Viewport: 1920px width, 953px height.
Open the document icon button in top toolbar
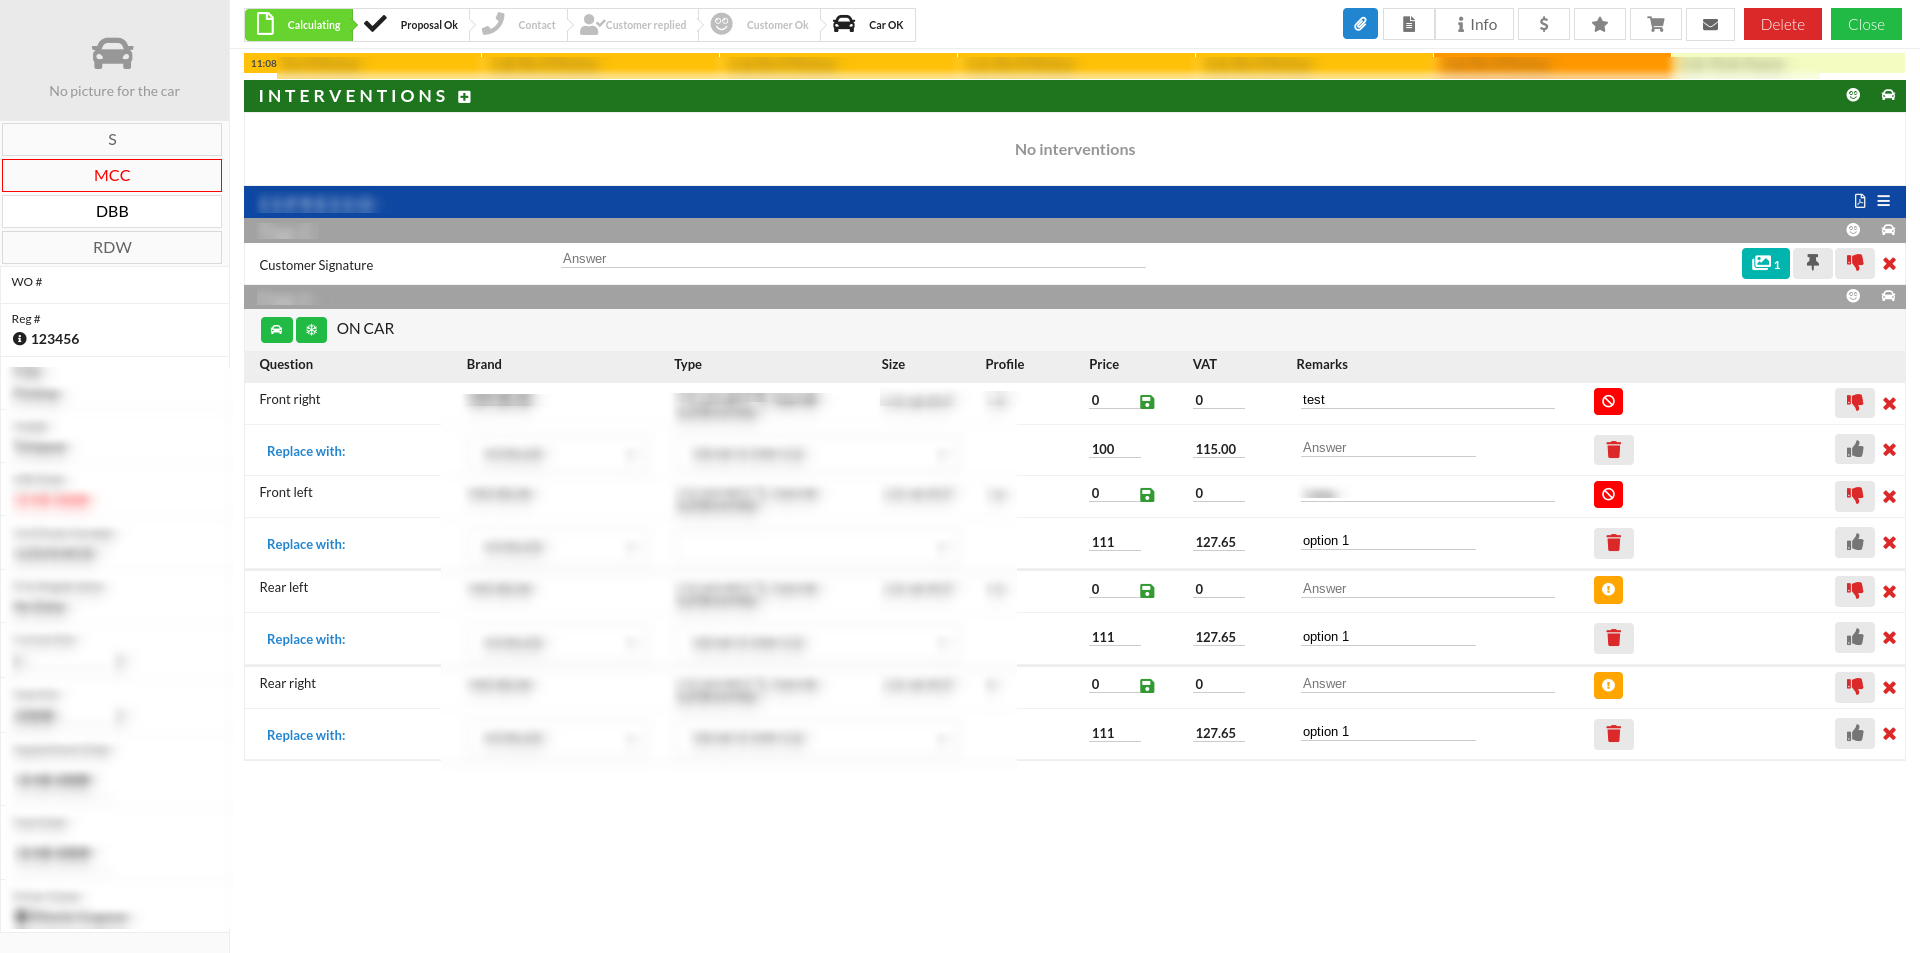[x=1408, y=24]
